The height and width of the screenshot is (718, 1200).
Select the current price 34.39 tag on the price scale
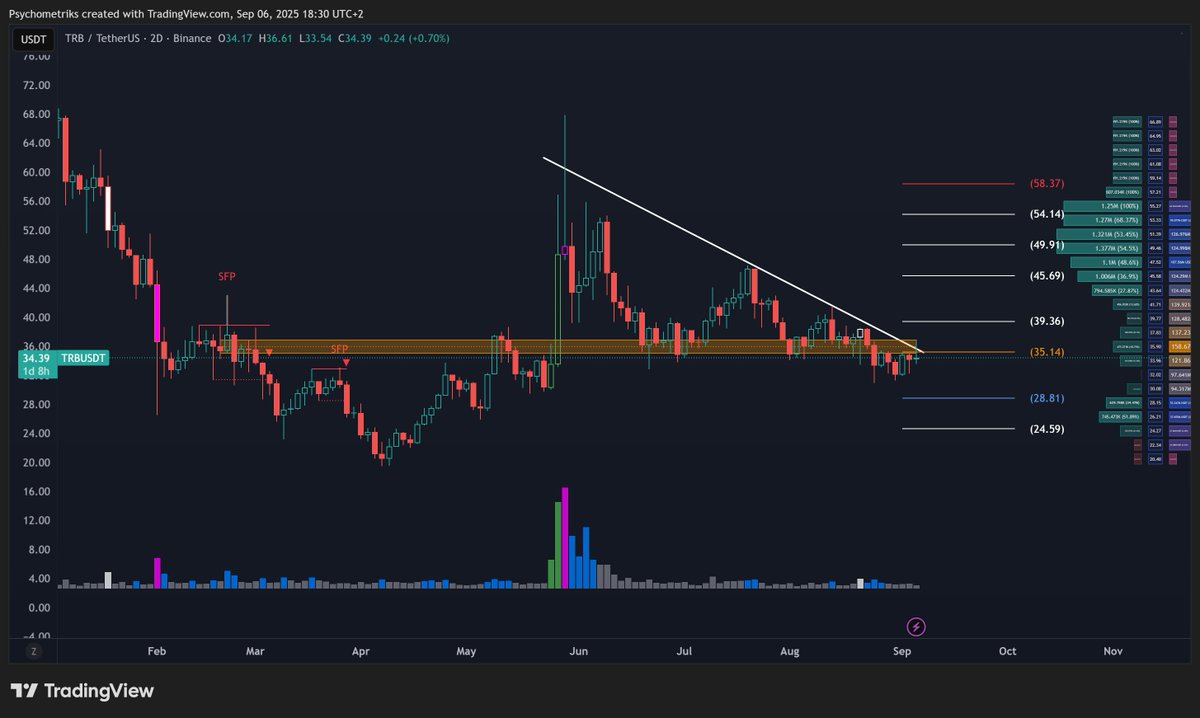click(x=35, y=357)
